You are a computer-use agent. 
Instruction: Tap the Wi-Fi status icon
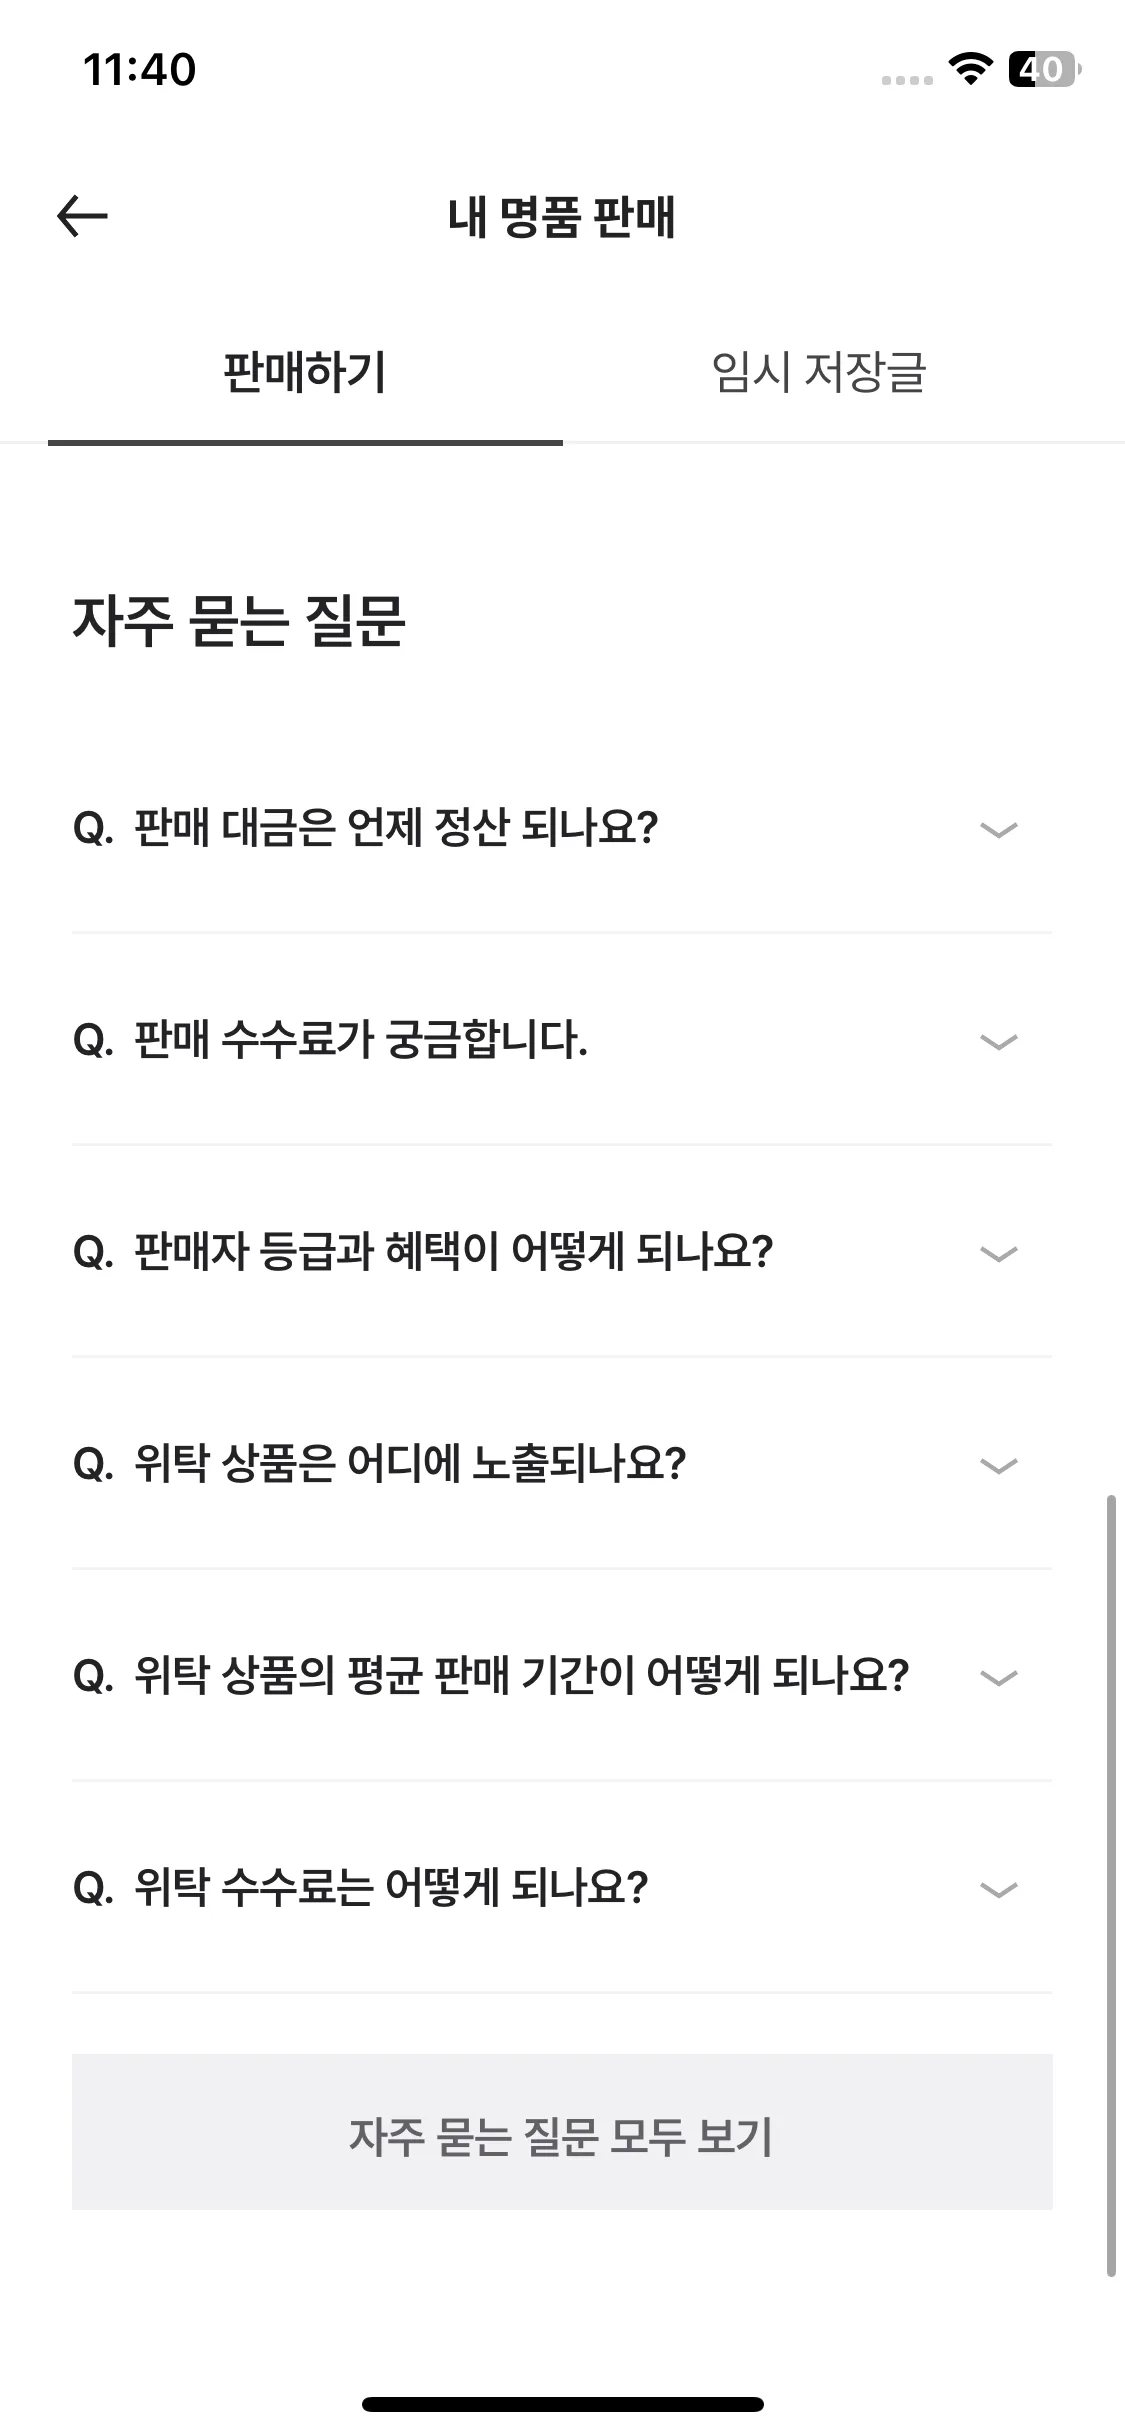tap(969, 69)
